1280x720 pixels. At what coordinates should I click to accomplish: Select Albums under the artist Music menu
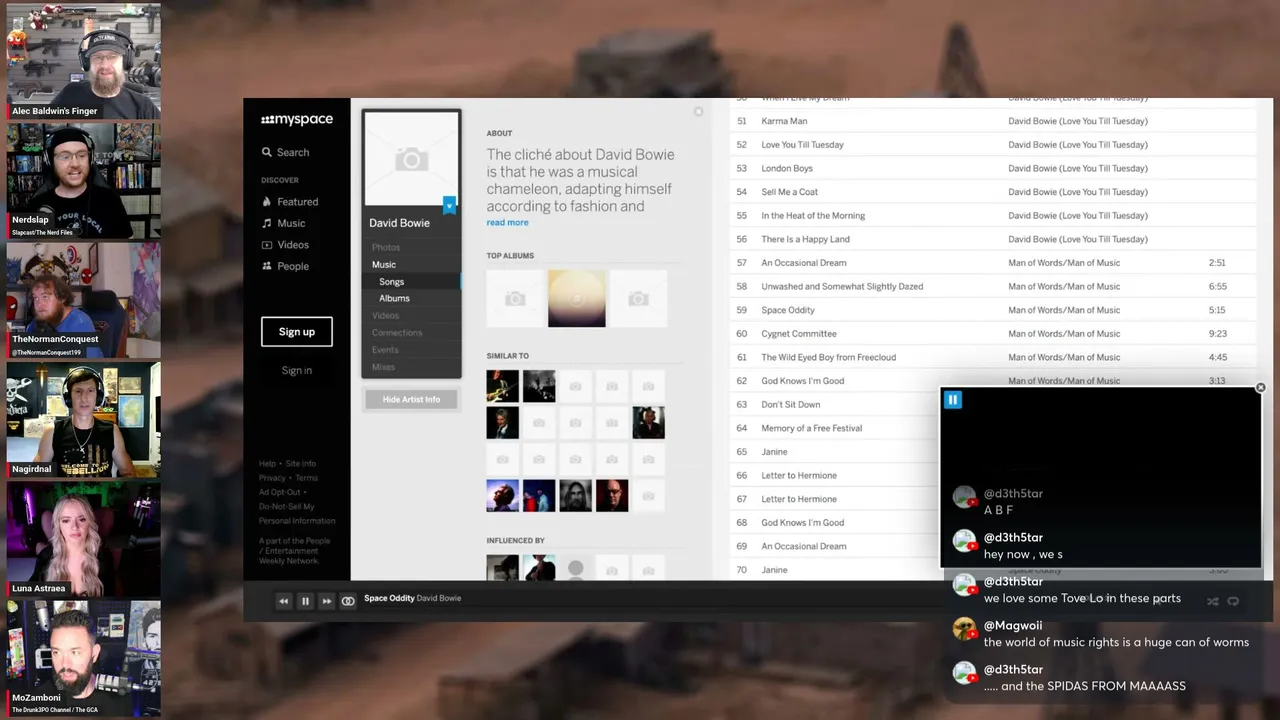394,298
